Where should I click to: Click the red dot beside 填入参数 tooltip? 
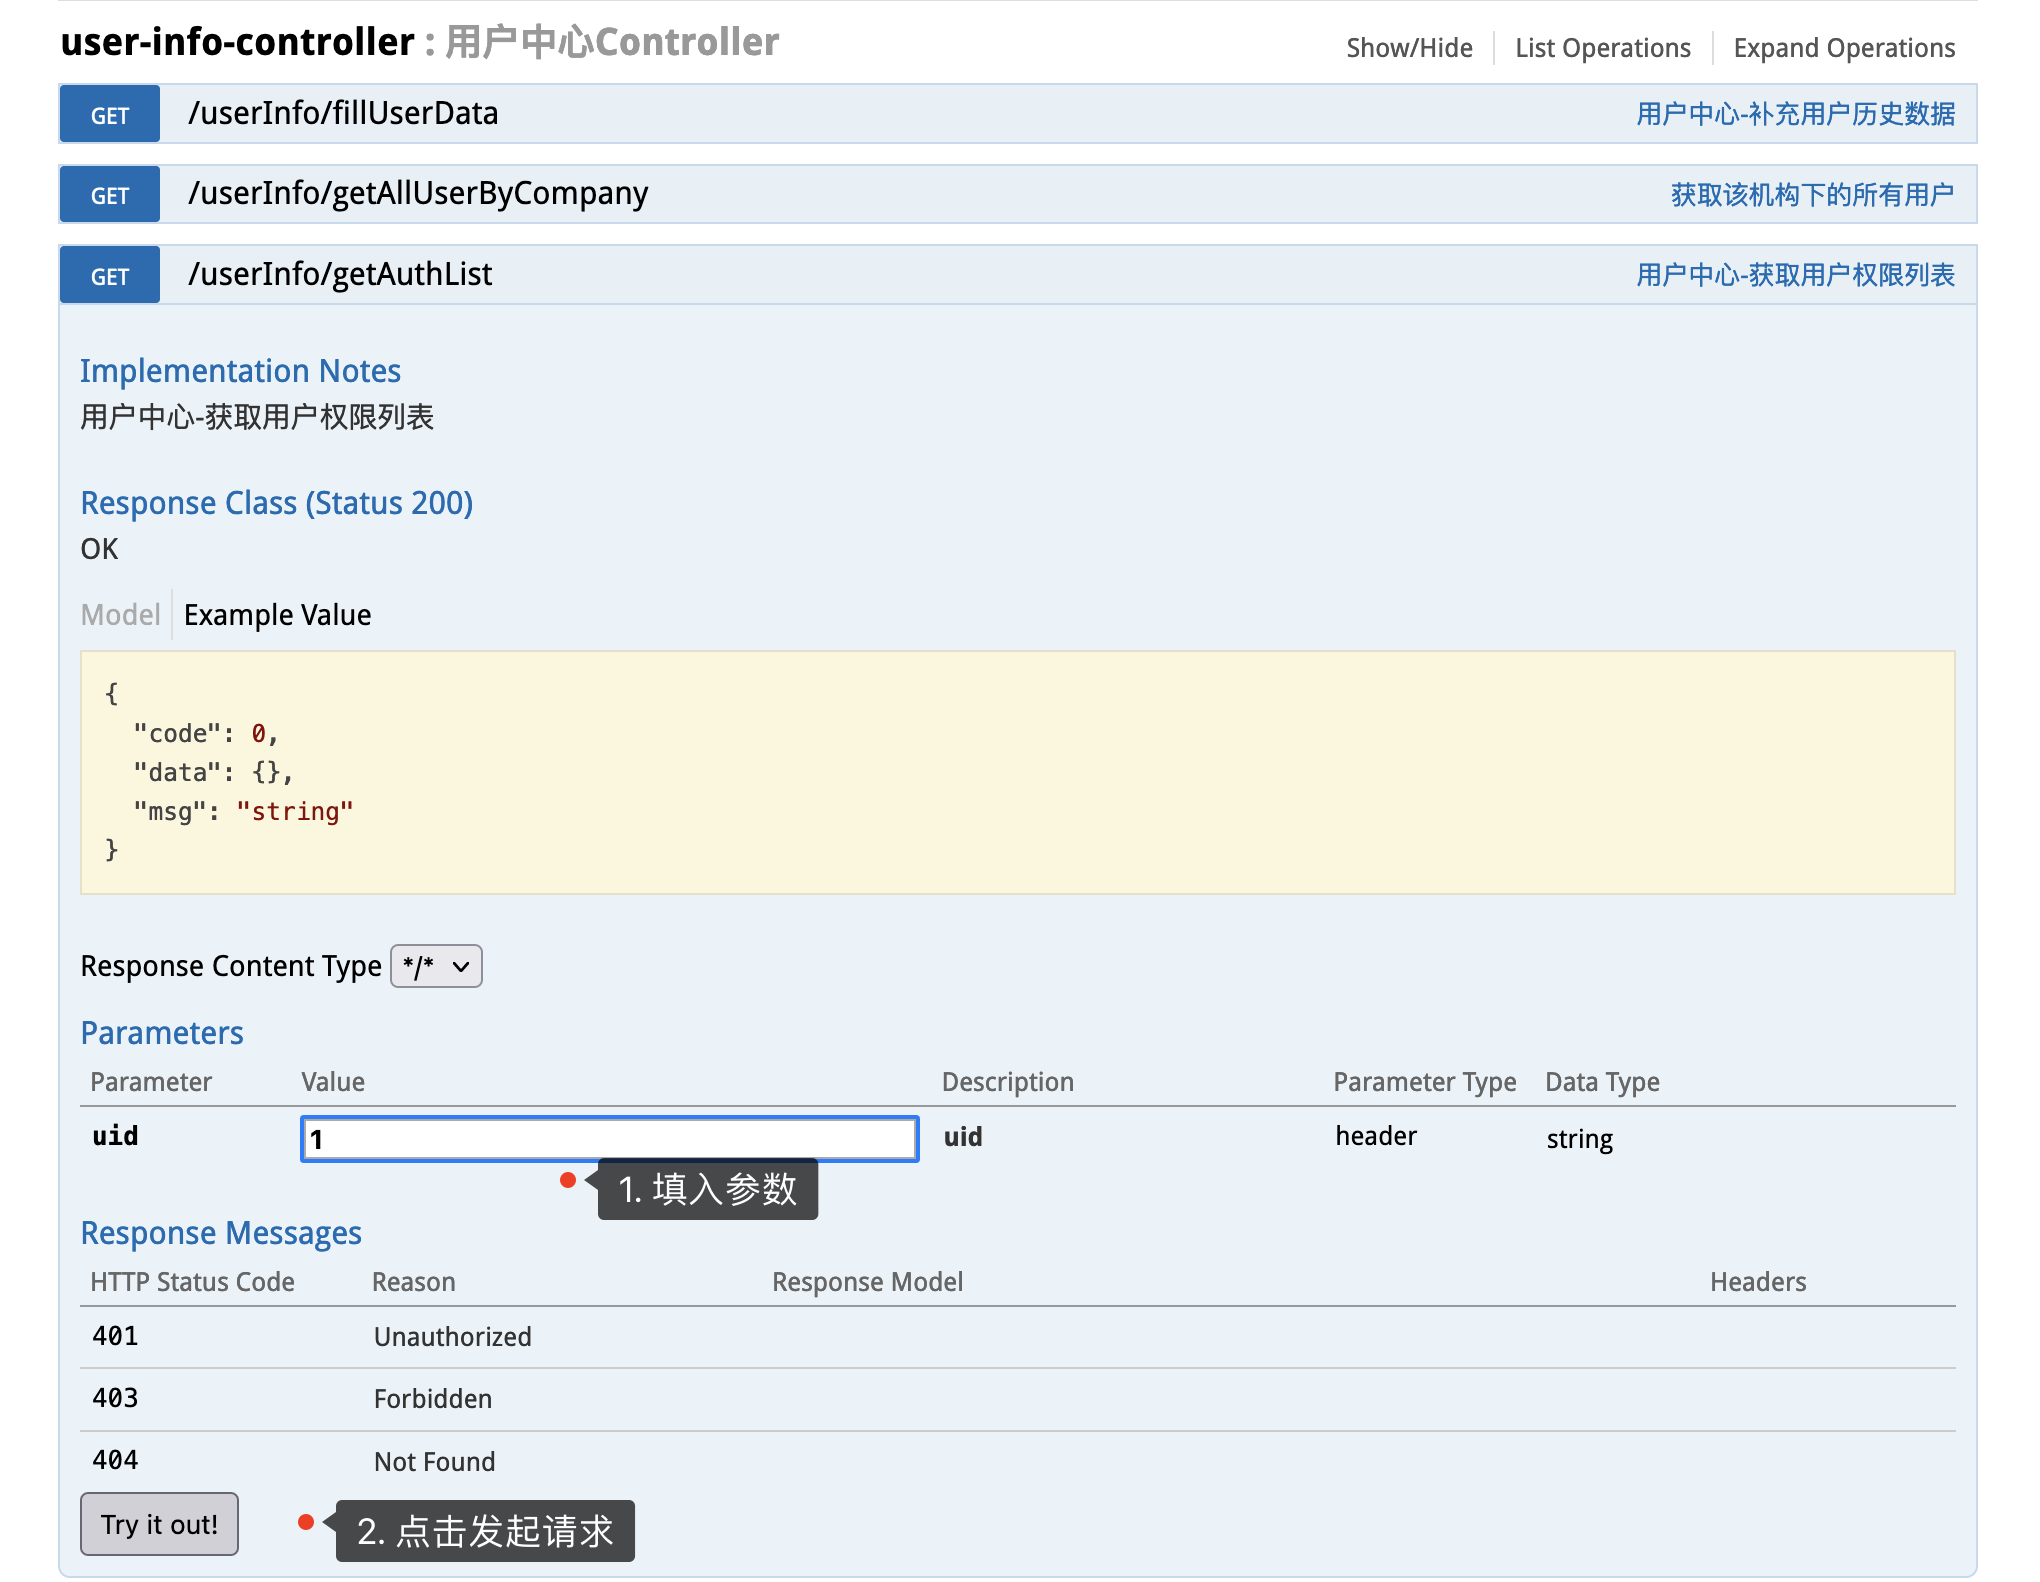pyautogui.click(x=568, y=1181)
